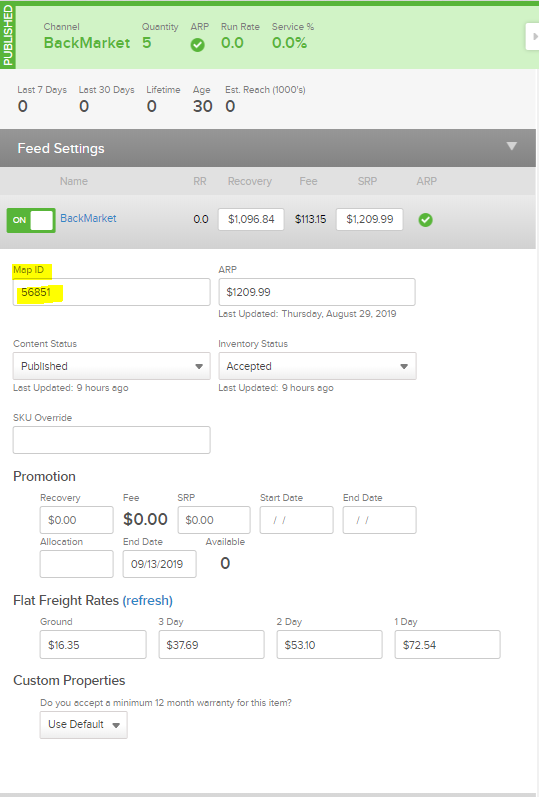Screen dimensions: 539x797
Task: Click the green ARP checkmark in channel header
Action: [x=197, y=45]
